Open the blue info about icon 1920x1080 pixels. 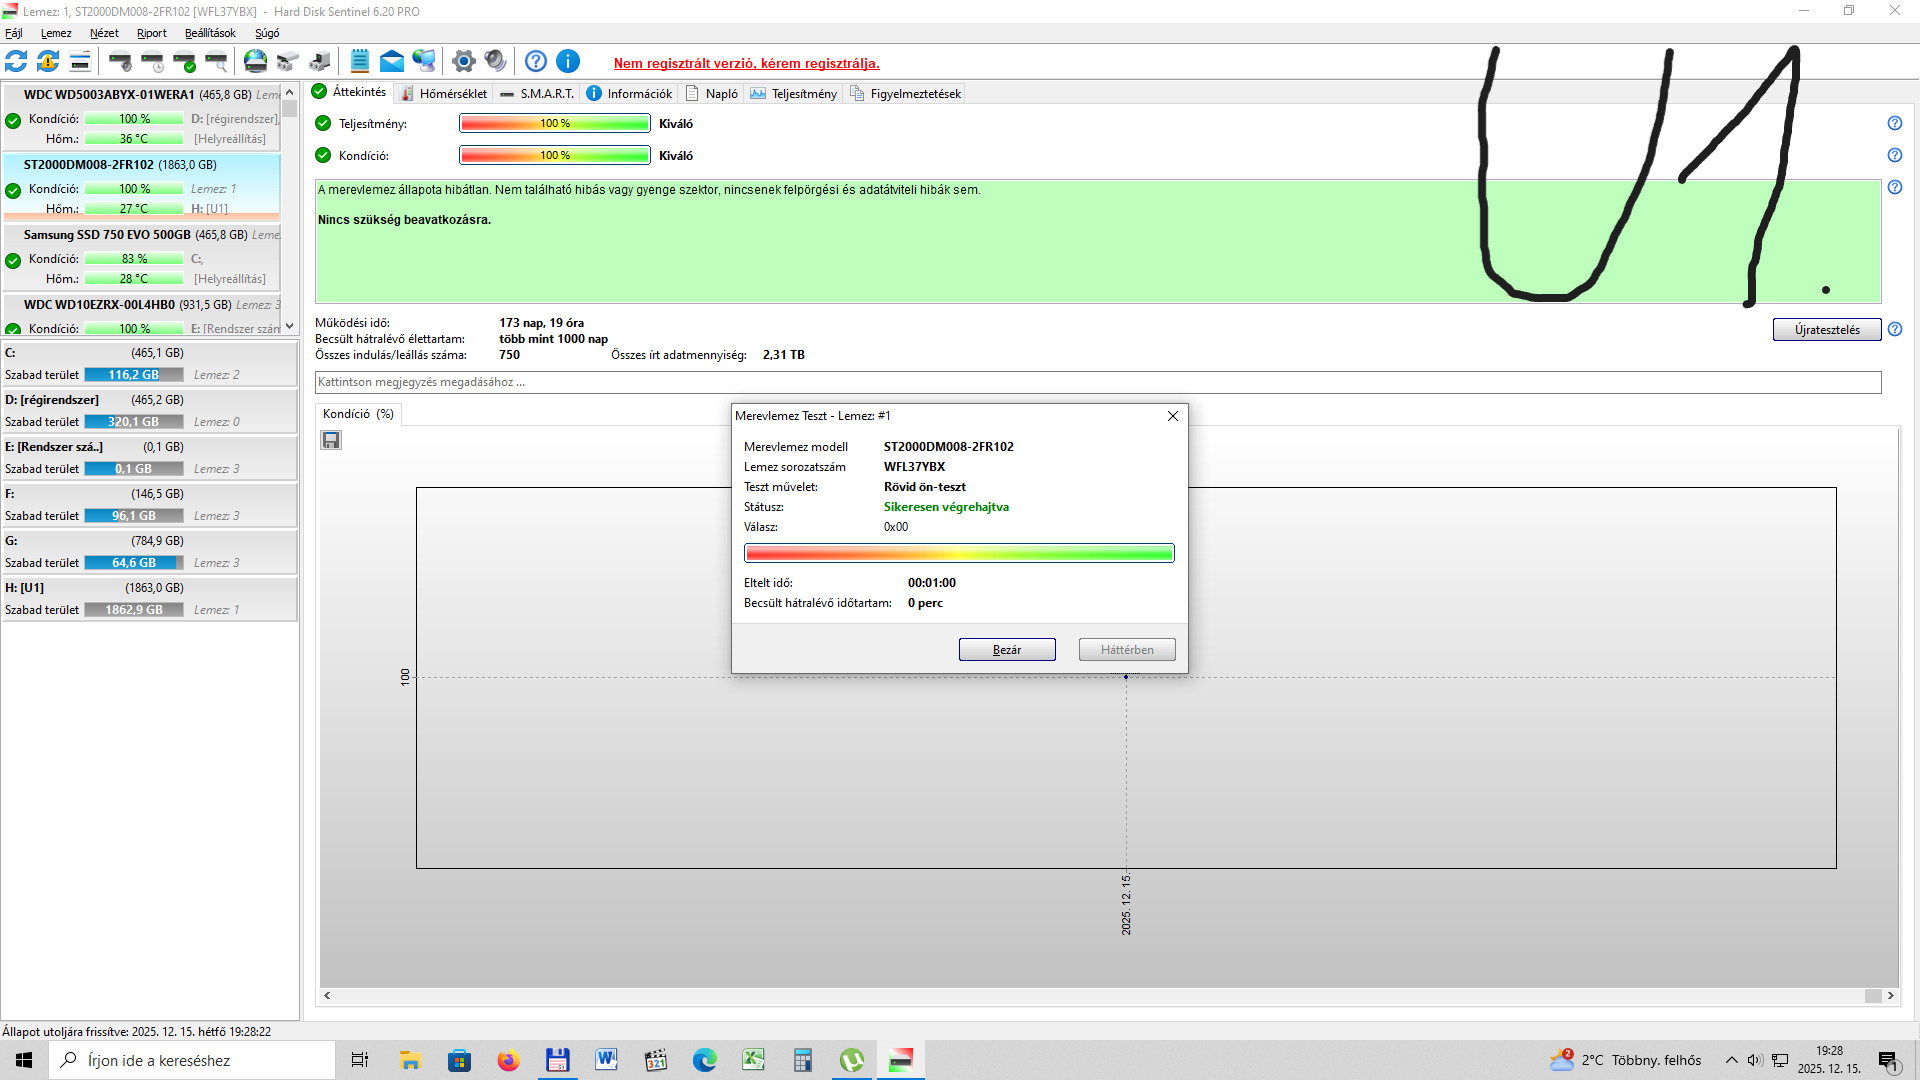pos(568,61)
